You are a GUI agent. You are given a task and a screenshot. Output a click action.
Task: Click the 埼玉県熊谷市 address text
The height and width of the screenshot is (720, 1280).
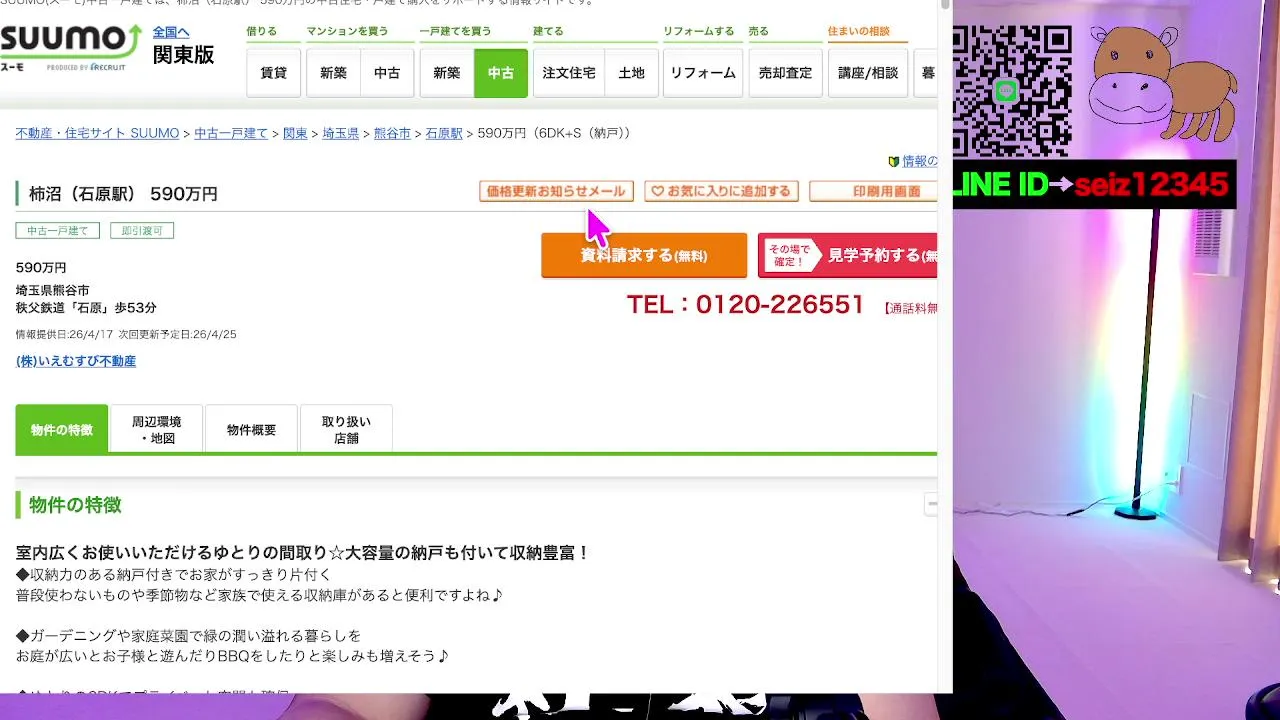[x=53, y=290]
